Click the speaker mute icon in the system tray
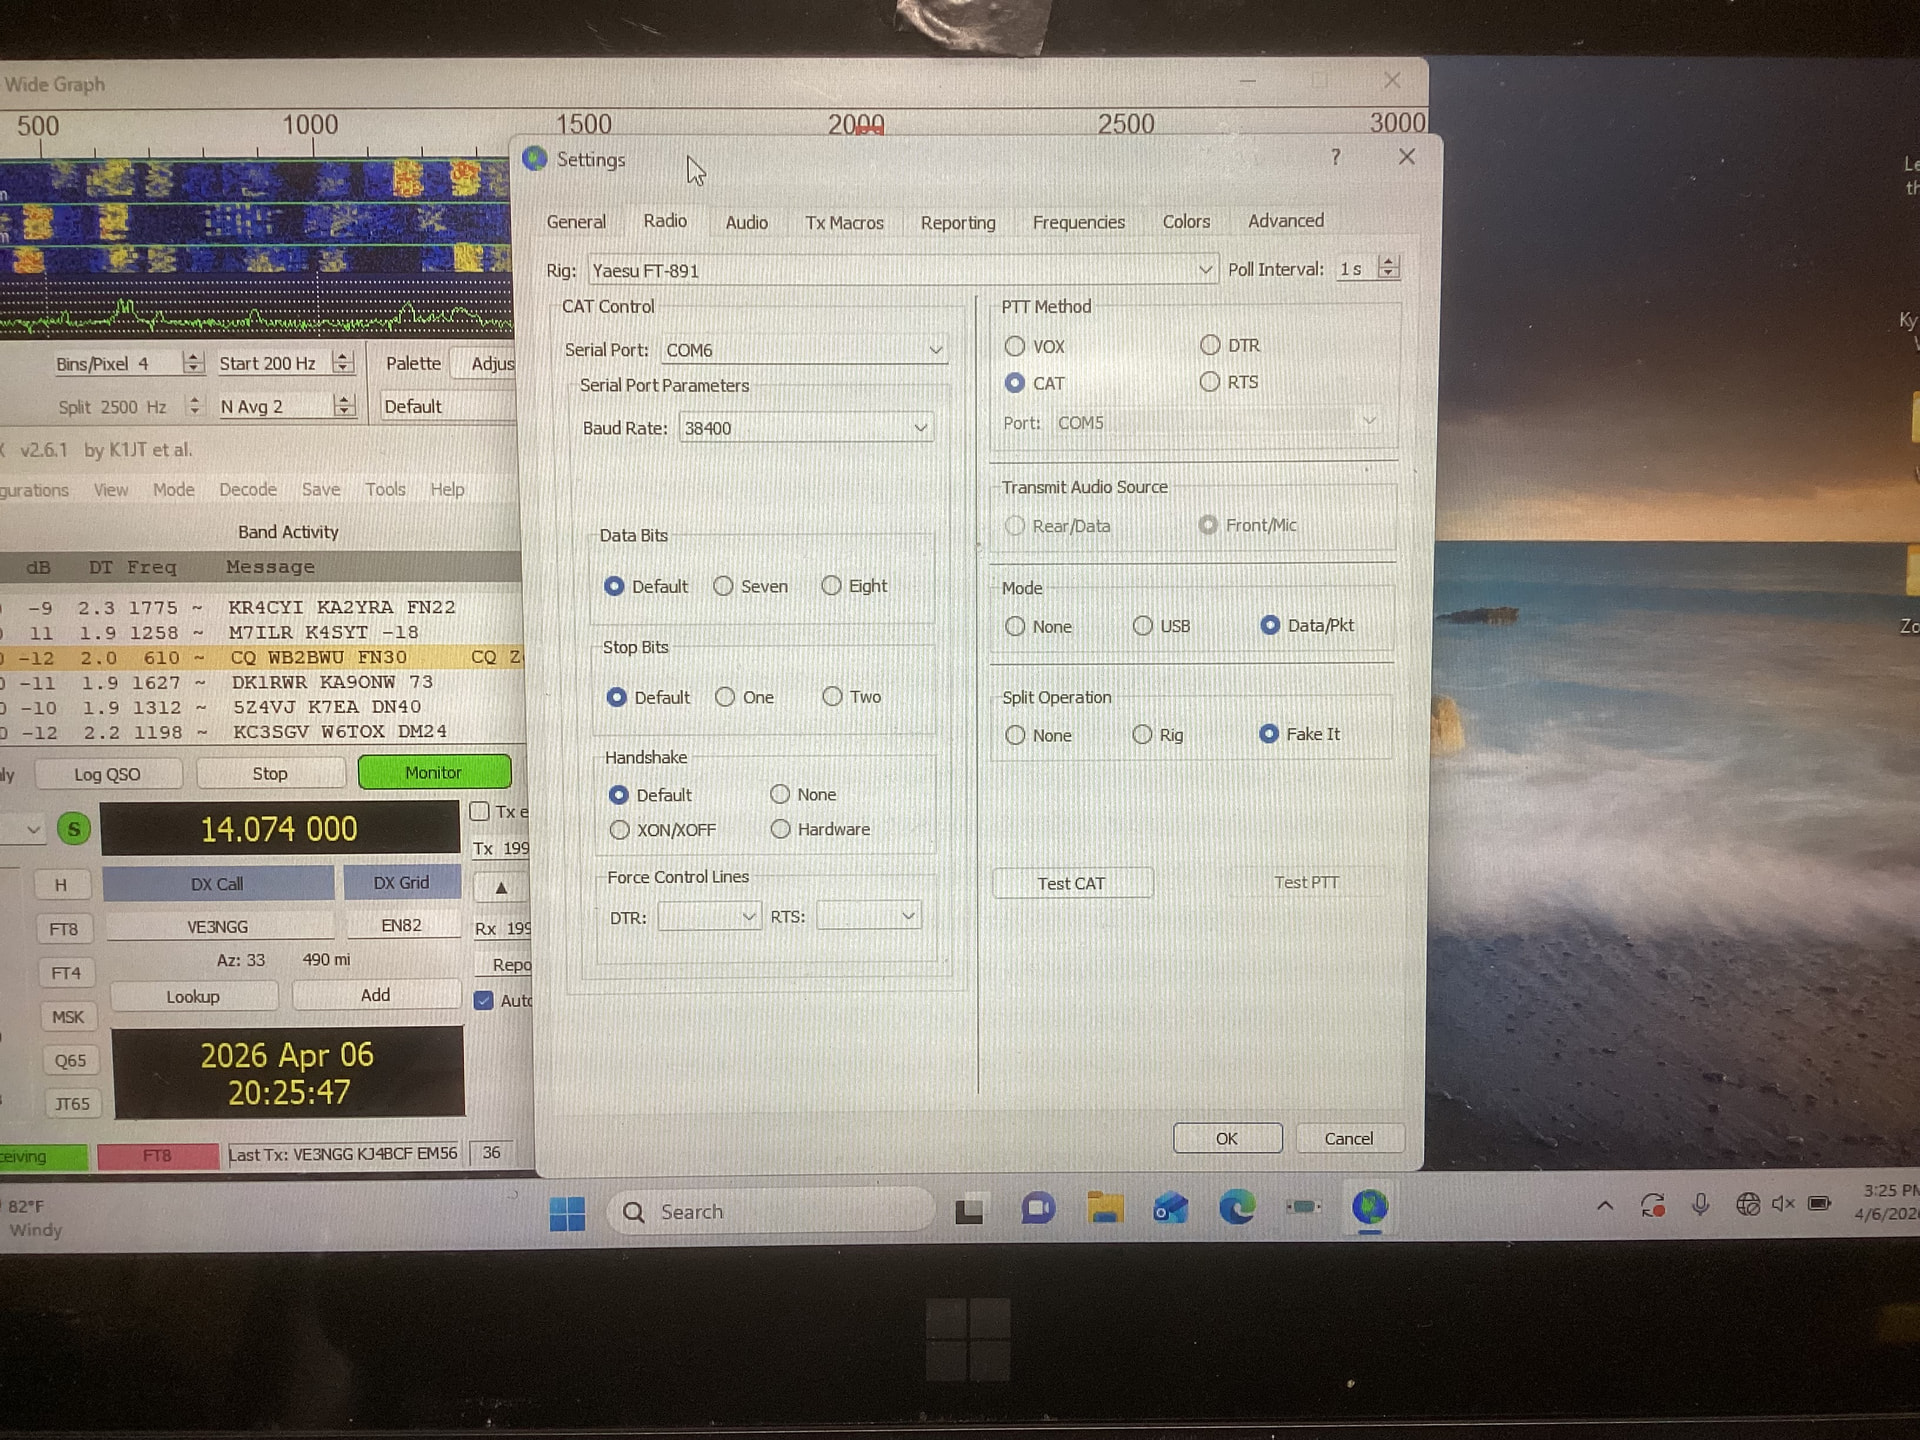The width and height of the screenshot is (1920, 1440). click(1782, 1204)
